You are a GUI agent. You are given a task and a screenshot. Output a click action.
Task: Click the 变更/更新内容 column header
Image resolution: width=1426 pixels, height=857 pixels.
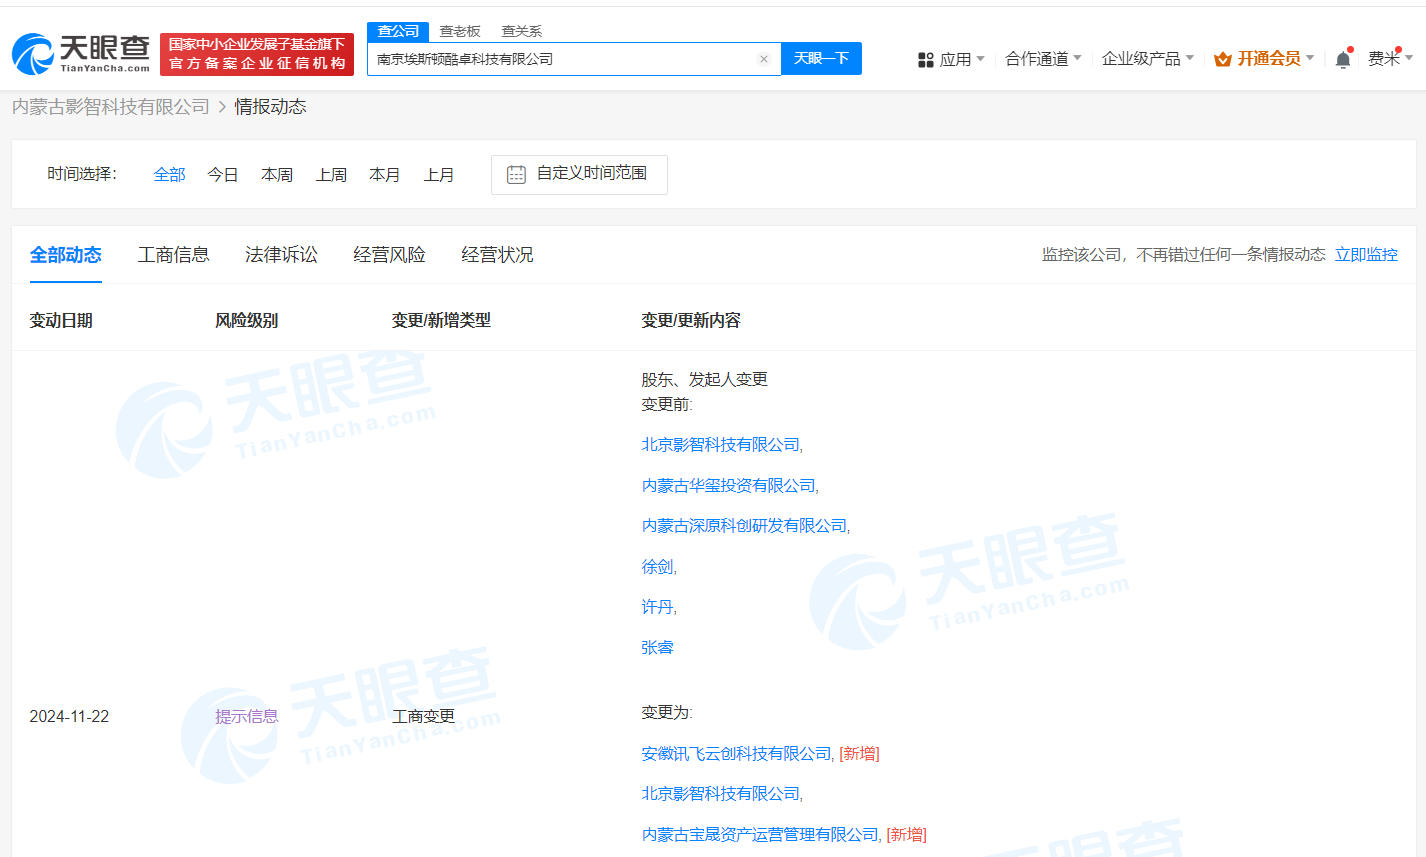(691, 320)
